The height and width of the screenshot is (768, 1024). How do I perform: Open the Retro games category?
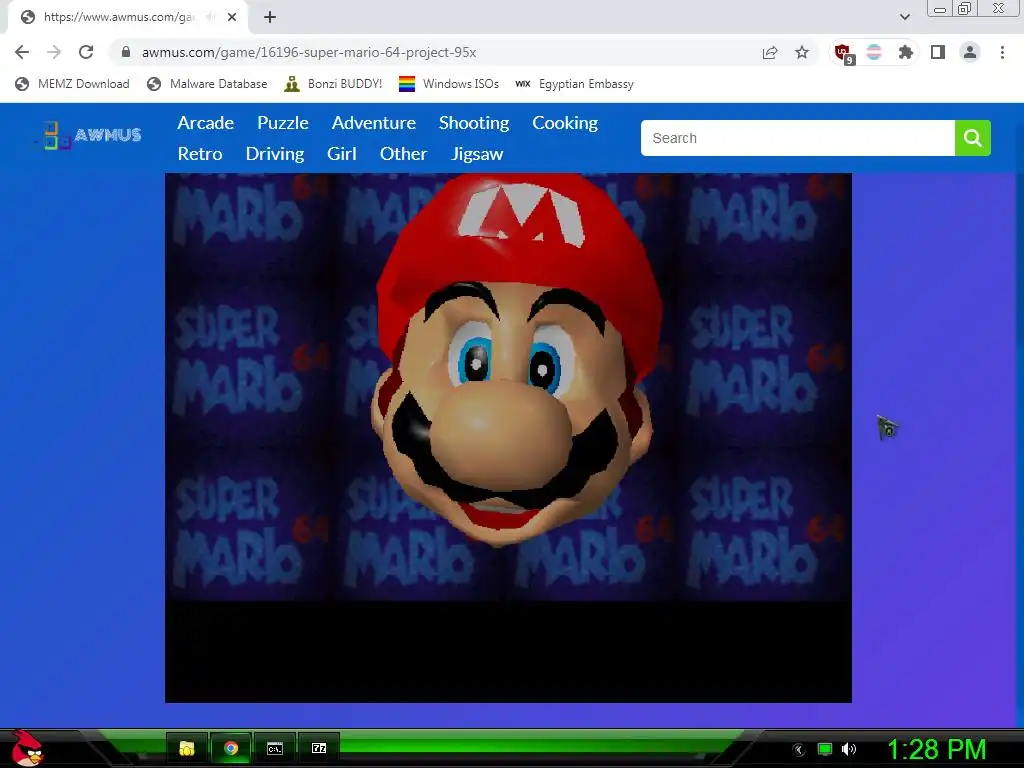point(200,153)
